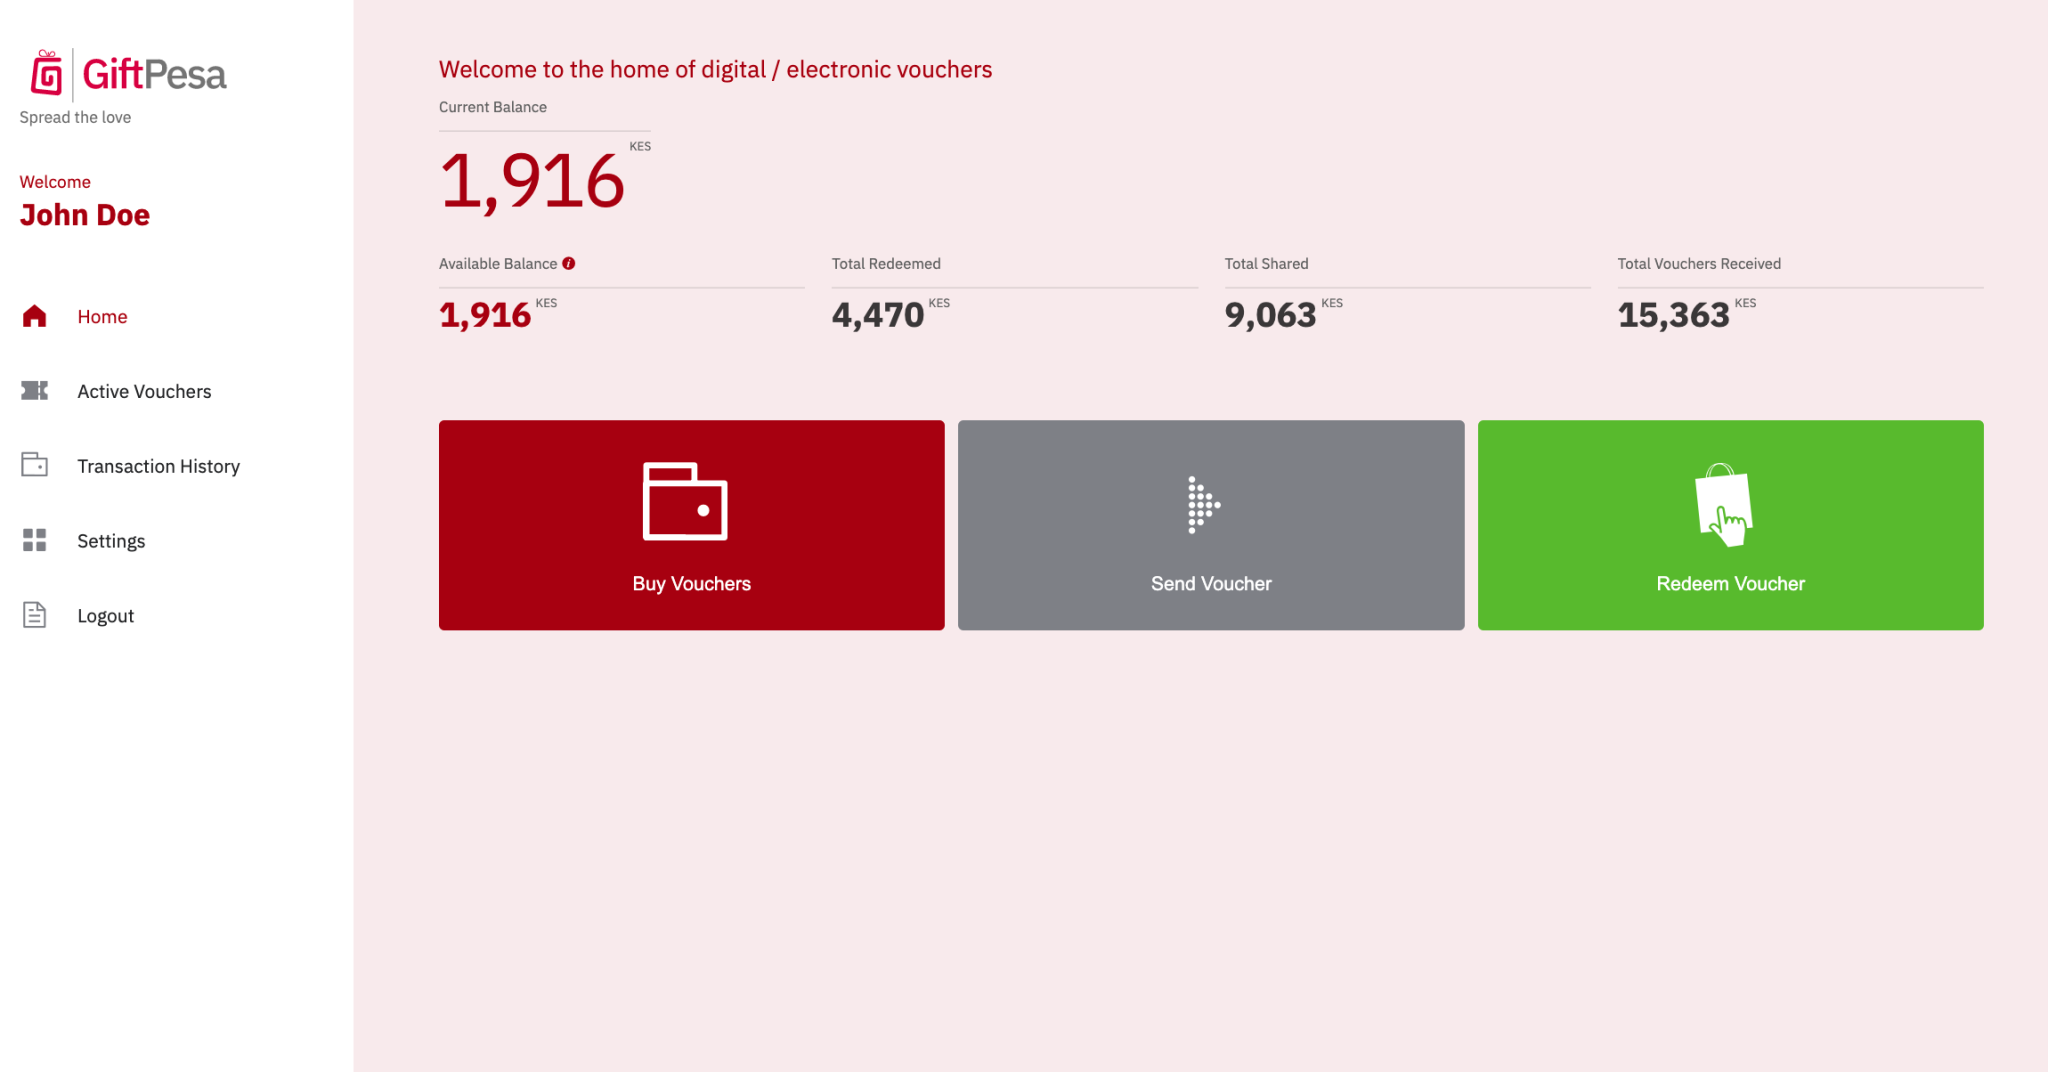Click the Active Vouchers ticket icon
The height and width of the screenshot is (1072, 2048).
[35, 391]
